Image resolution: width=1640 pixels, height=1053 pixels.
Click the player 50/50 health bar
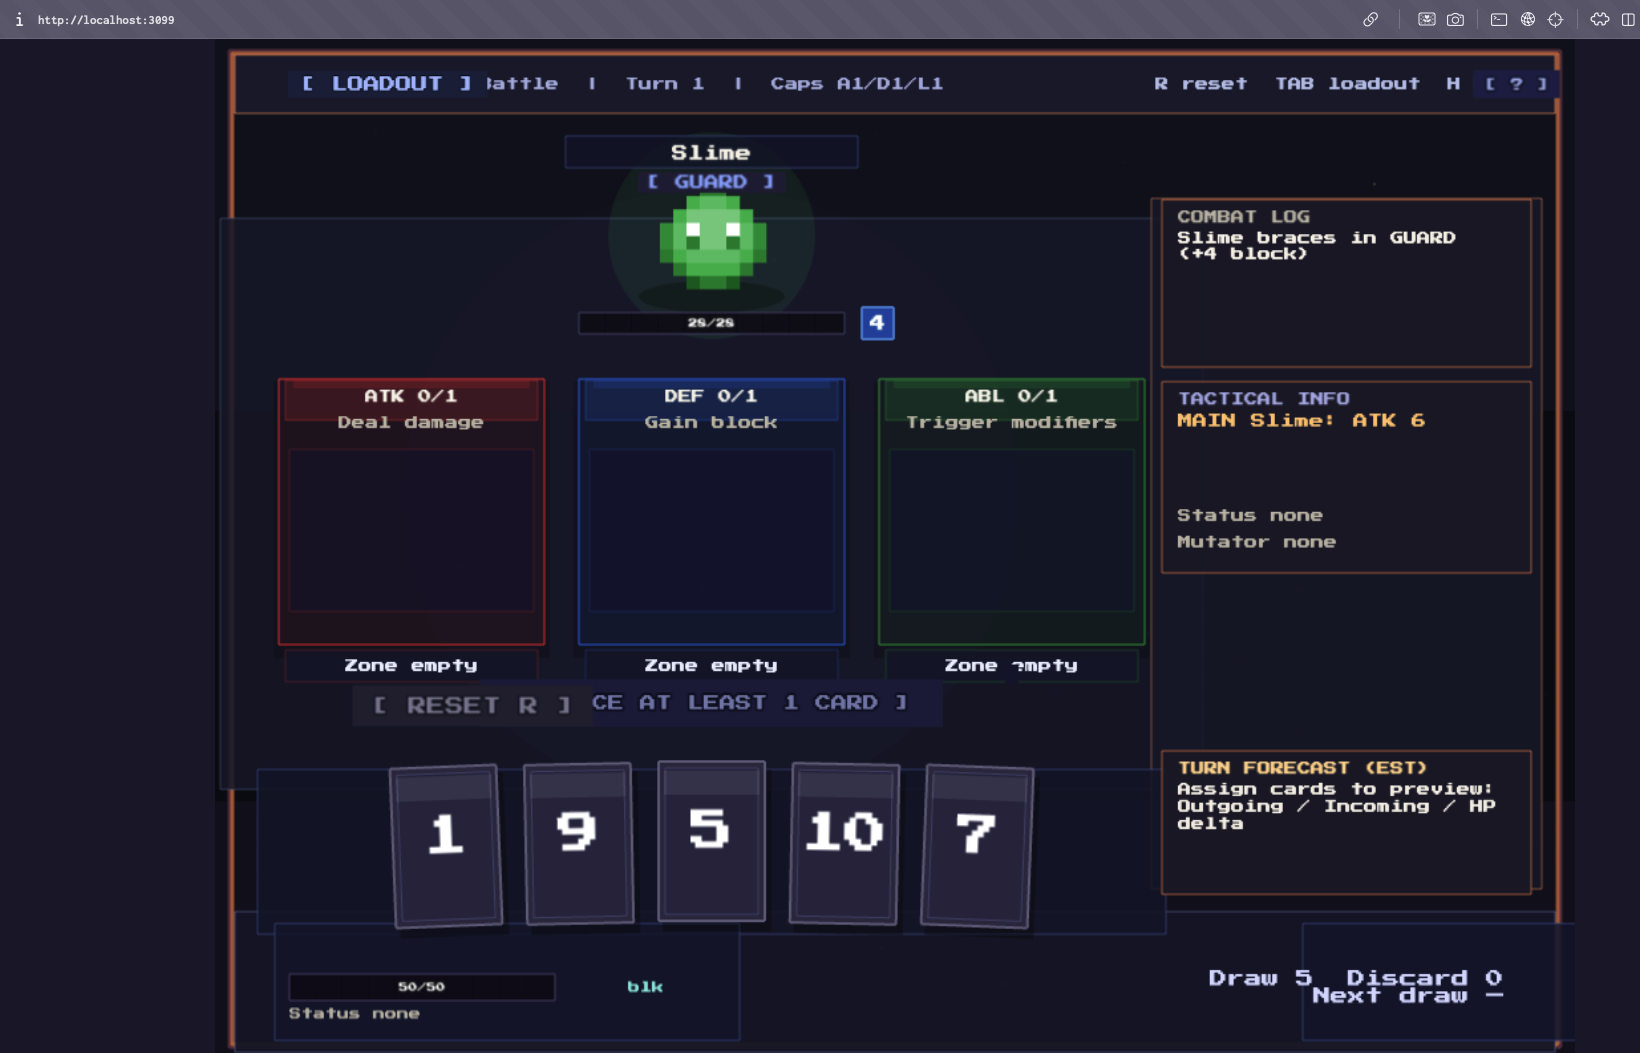[421, 987]
